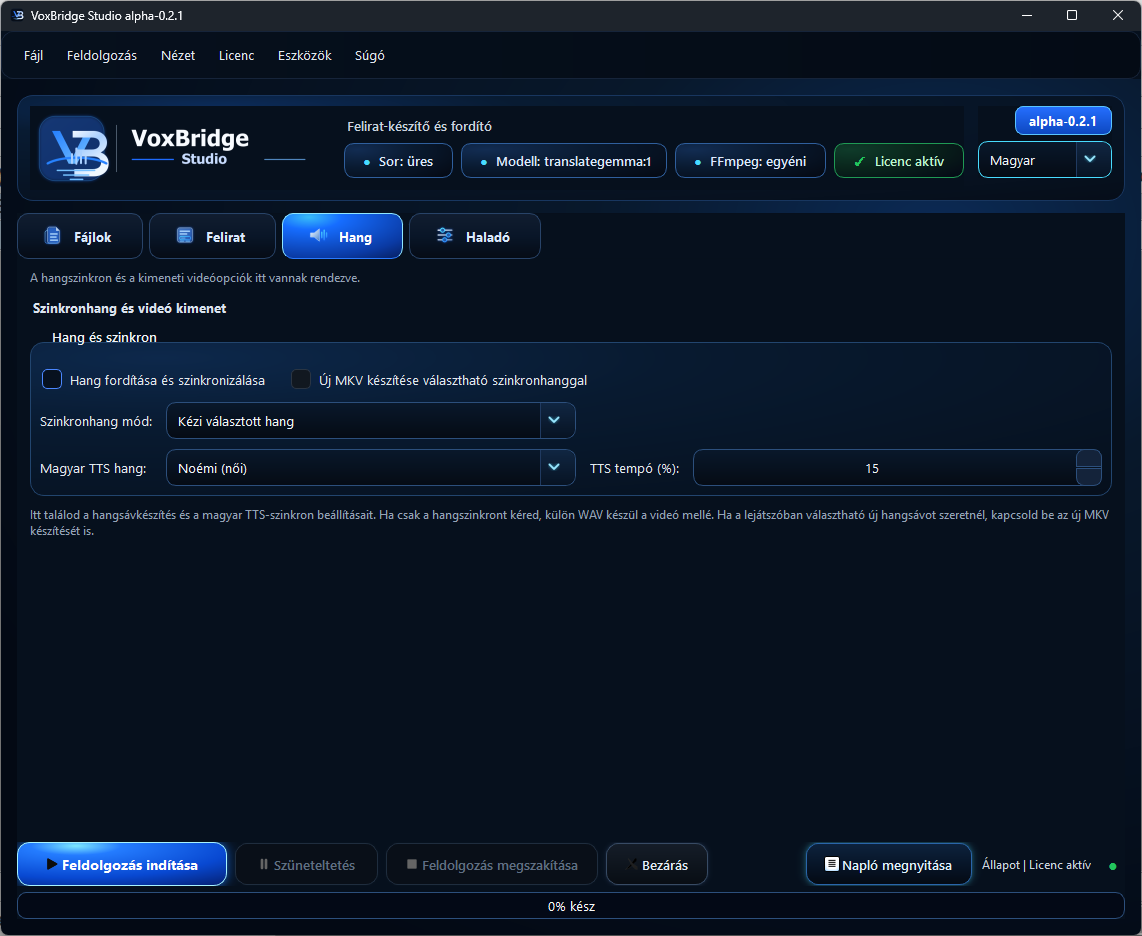Image resolution: width=1142 pixels, height=936 pixels.
Task: Click the Licenc aktív green badge
Action: 899,161
